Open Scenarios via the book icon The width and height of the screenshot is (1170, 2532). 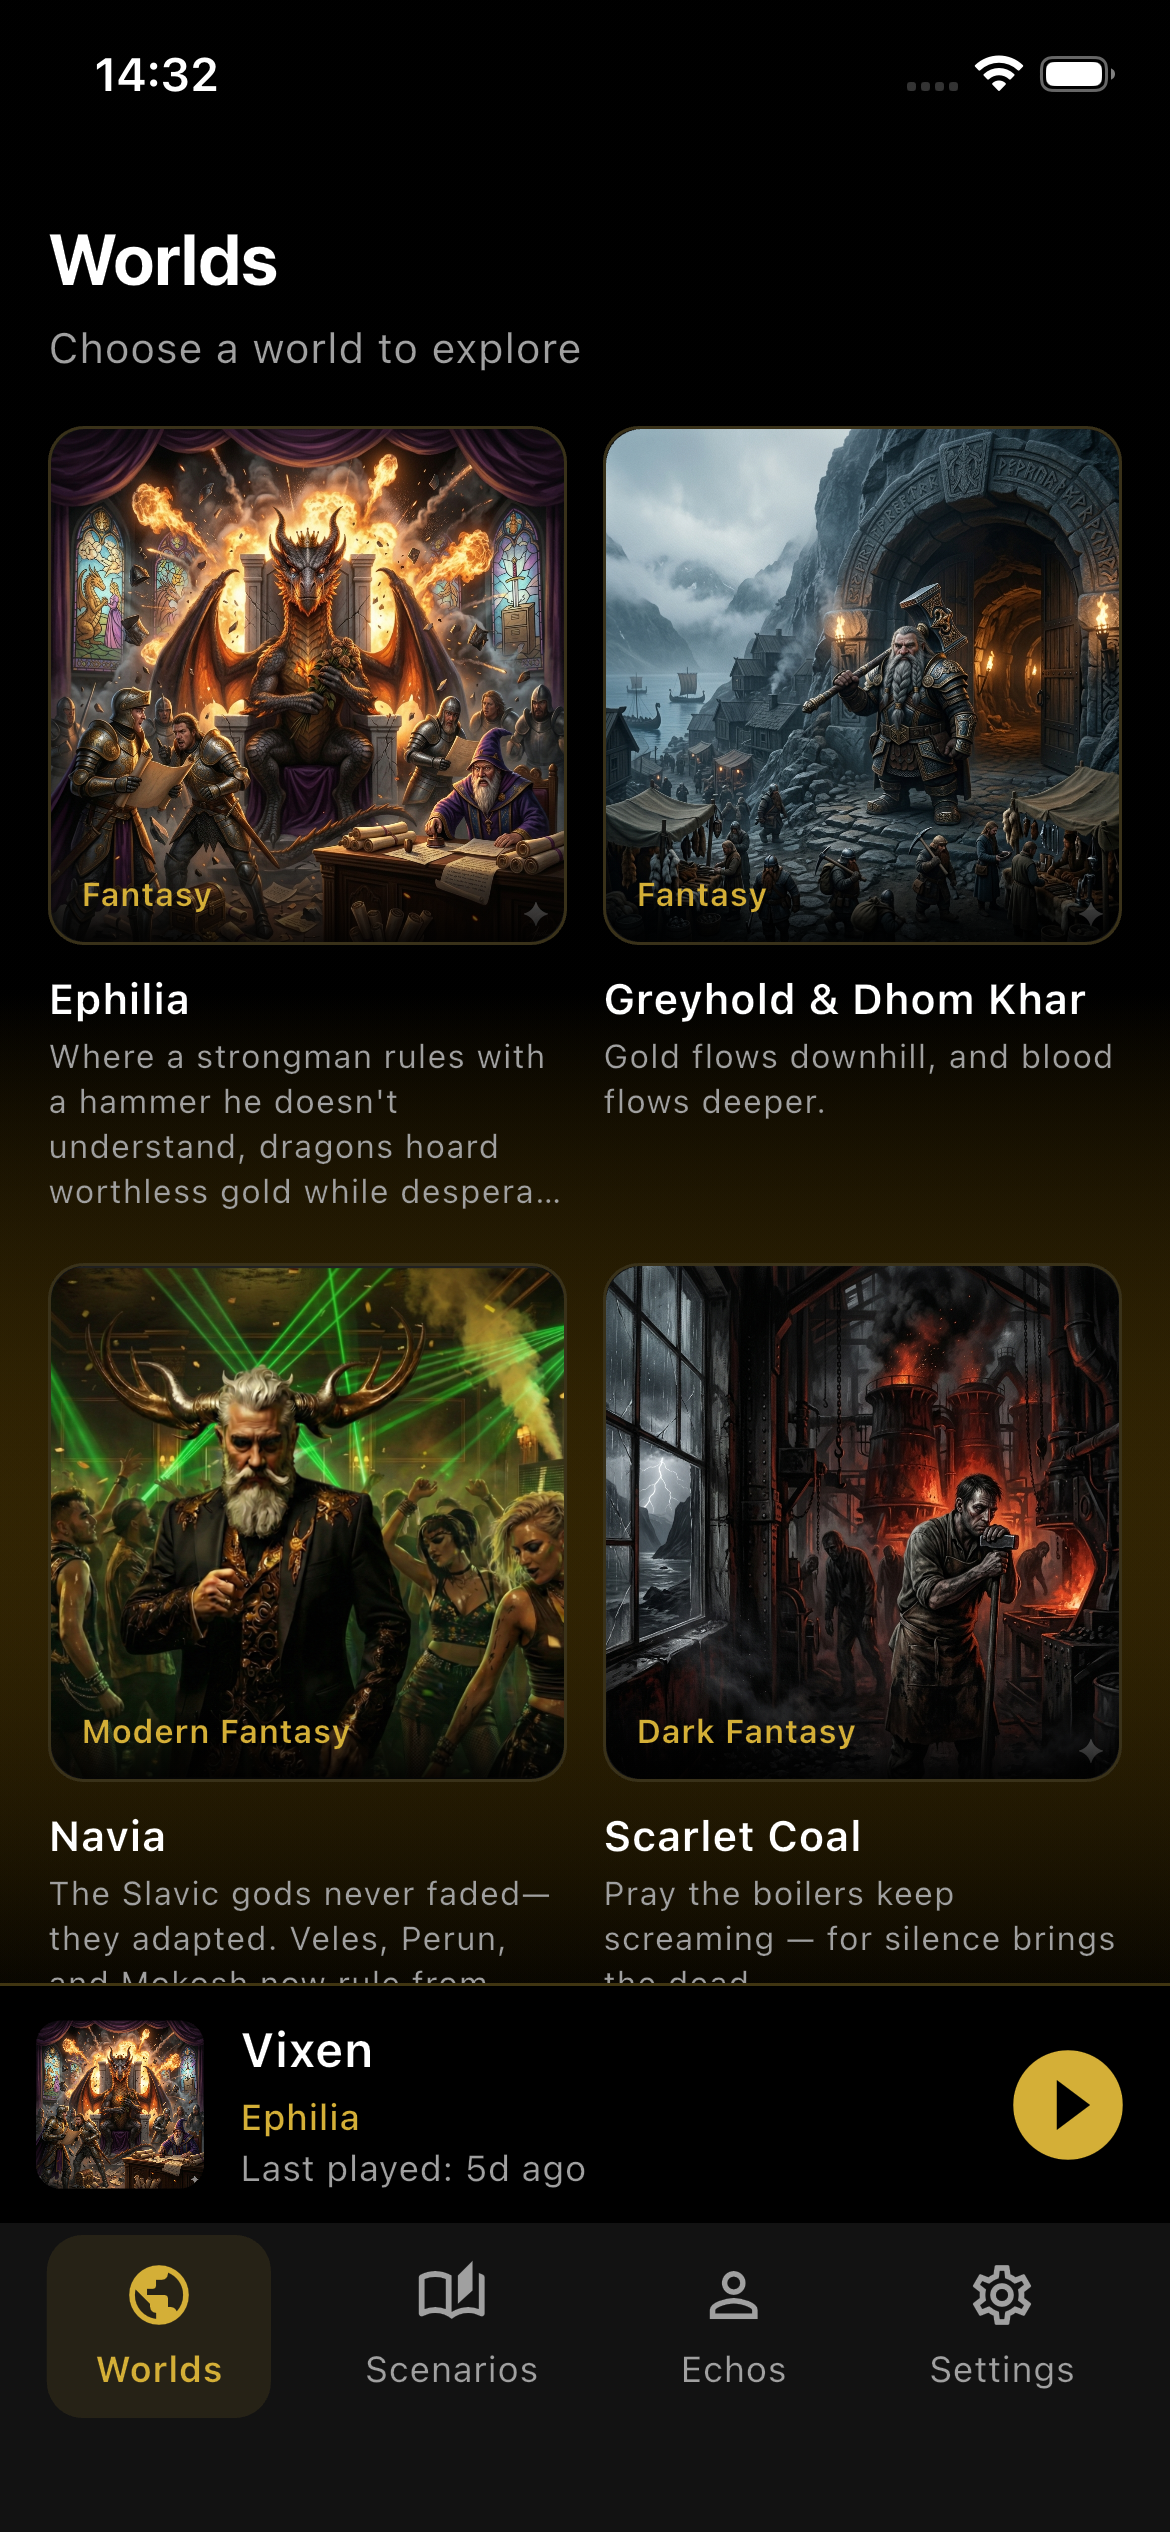[452, 2293]
